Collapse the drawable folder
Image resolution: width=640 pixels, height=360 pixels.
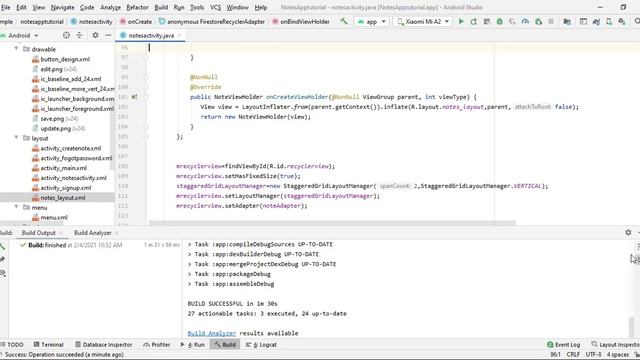coord(16,49)
